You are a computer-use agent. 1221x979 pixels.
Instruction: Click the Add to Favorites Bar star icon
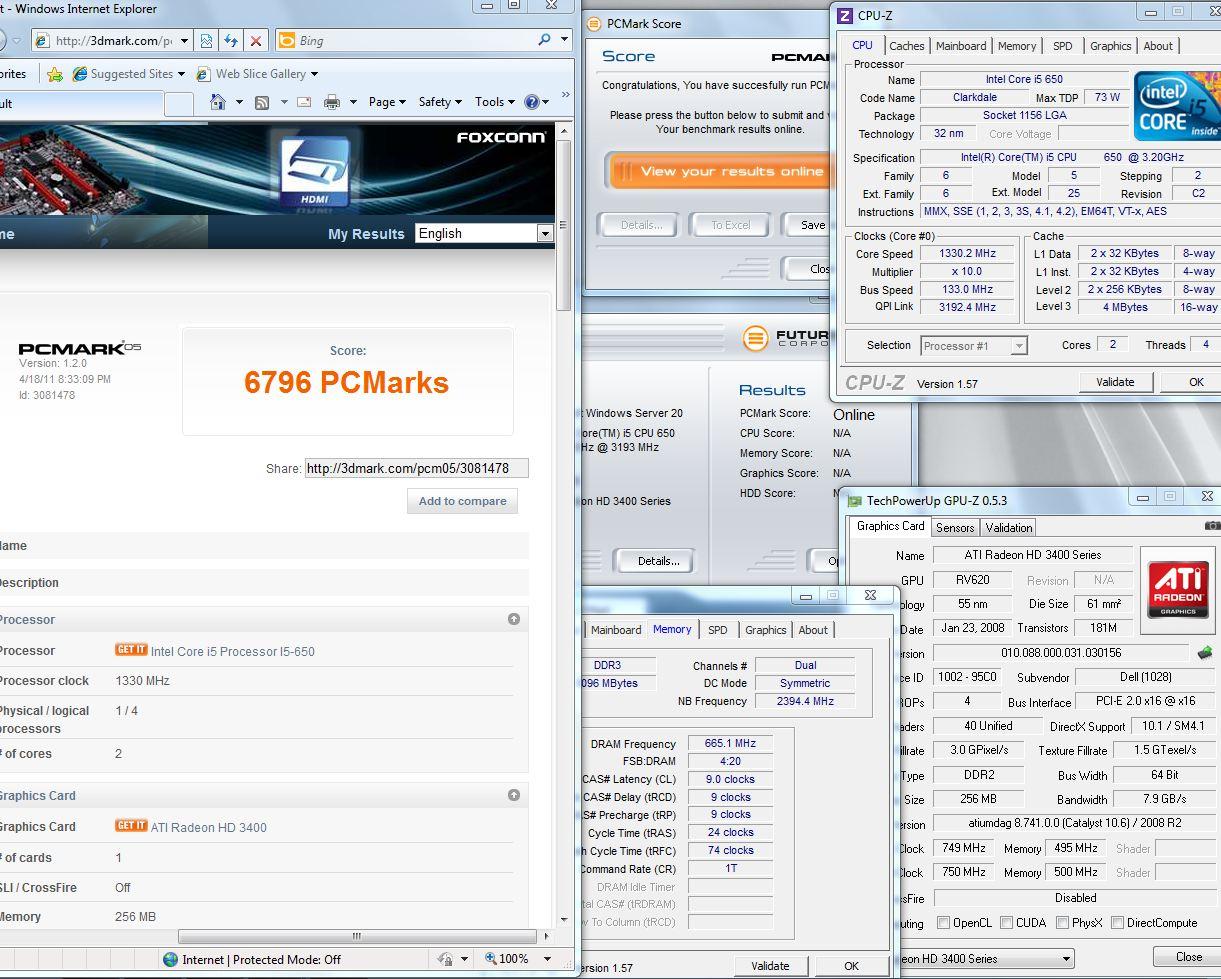coord(55,74)
